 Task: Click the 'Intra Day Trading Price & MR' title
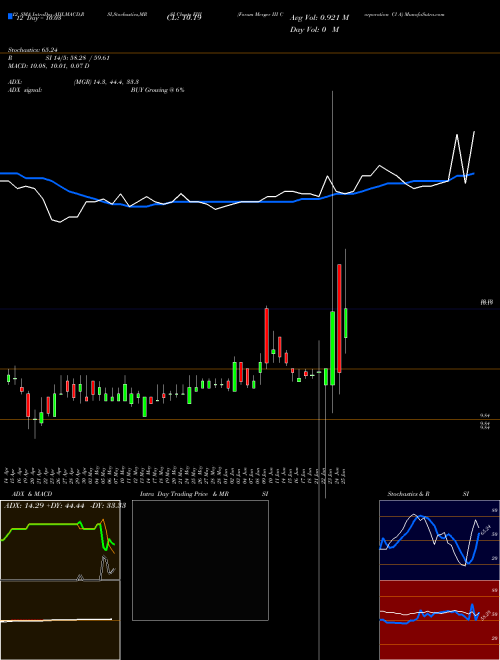pyautogui.click(x=184, y=494)
